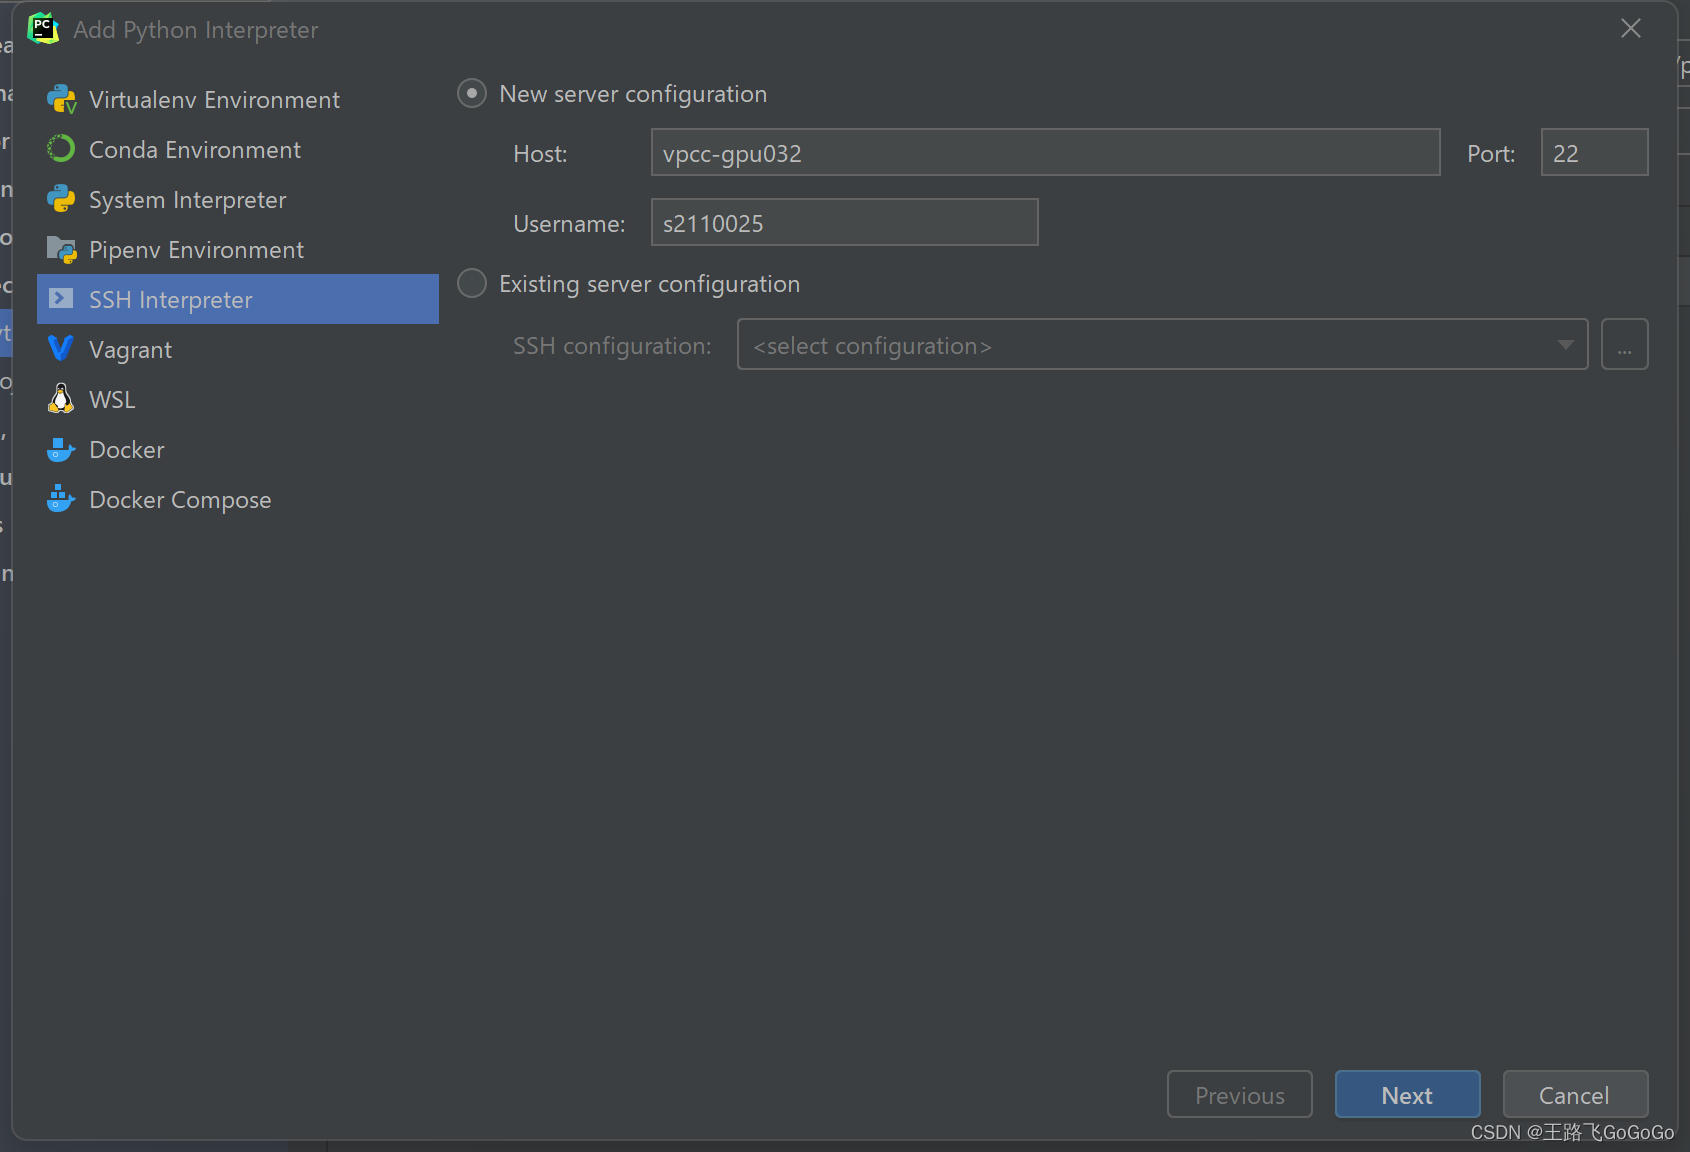Click the Vagrant V logo icon
1690x1152 pixels.
point(61,348)
